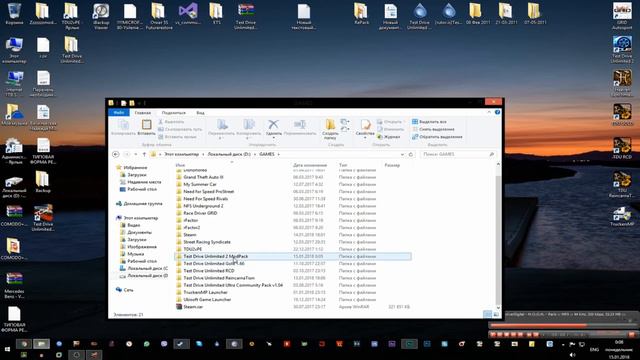Image resolution: width=640 pixels, height=360 pixels.
Task: Select Локальный диск (C:) in navigation pane
Action: click(x=144, y=268)
